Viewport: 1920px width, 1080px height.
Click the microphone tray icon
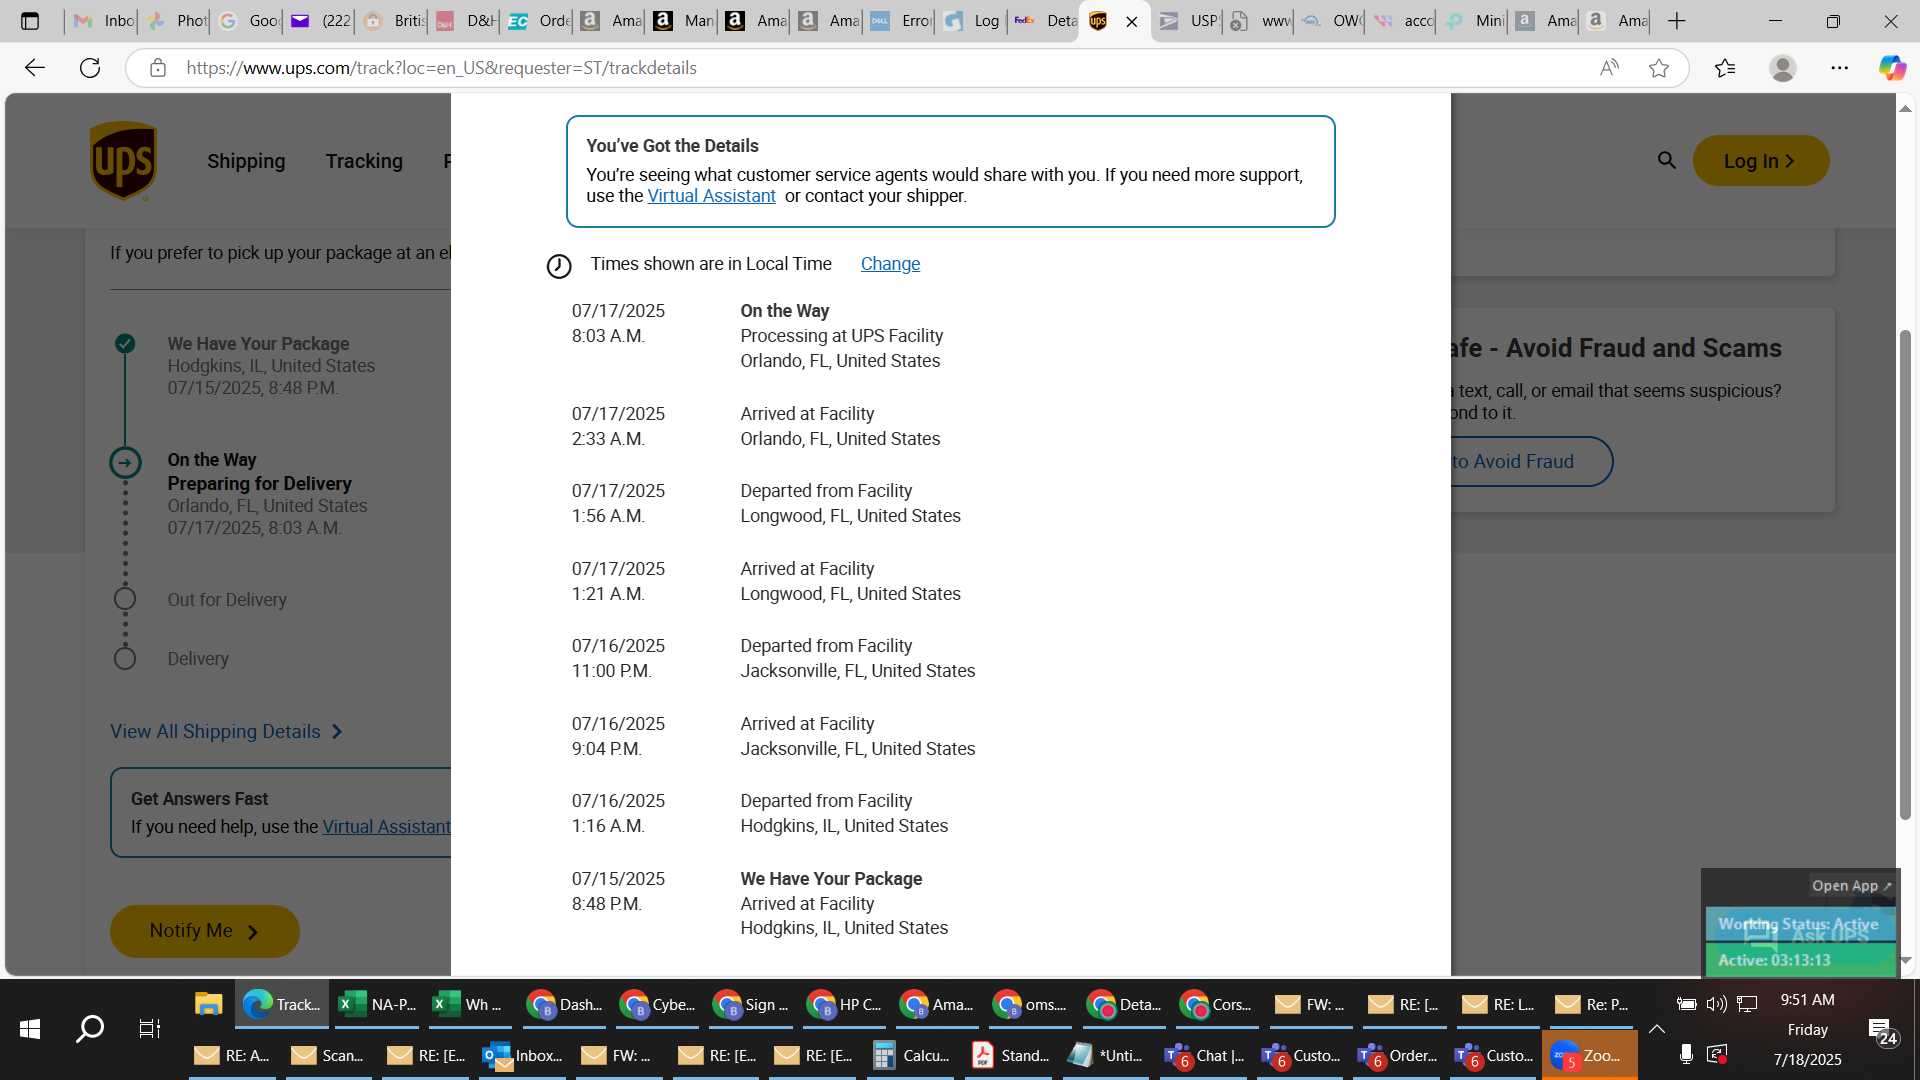[x=1686, y=1054]
